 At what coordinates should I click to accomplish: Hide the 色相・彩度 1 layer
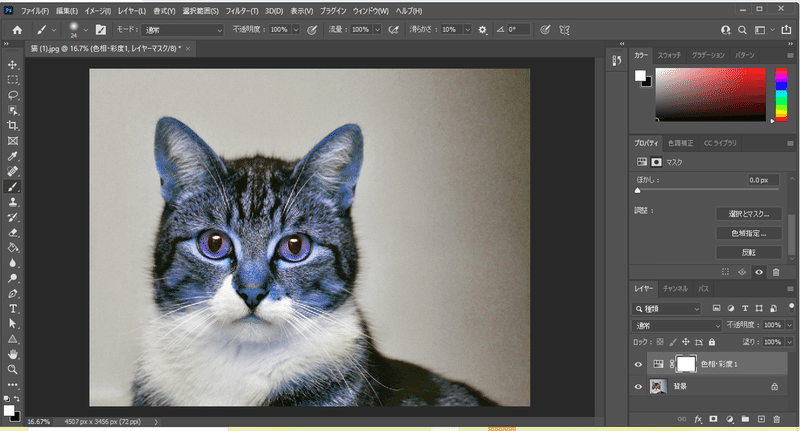click(638, 364)
